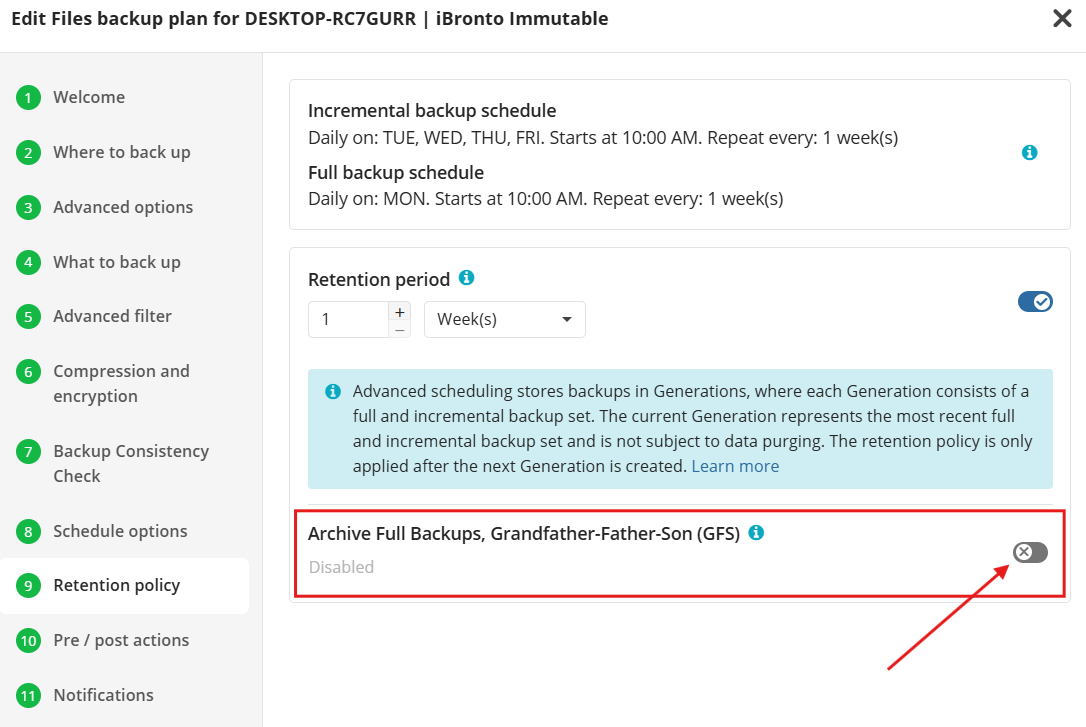Click the step 6 Compression number icon
Image resolution: width=1086 pixels, height=727 pixels.
tap(28, 372)
